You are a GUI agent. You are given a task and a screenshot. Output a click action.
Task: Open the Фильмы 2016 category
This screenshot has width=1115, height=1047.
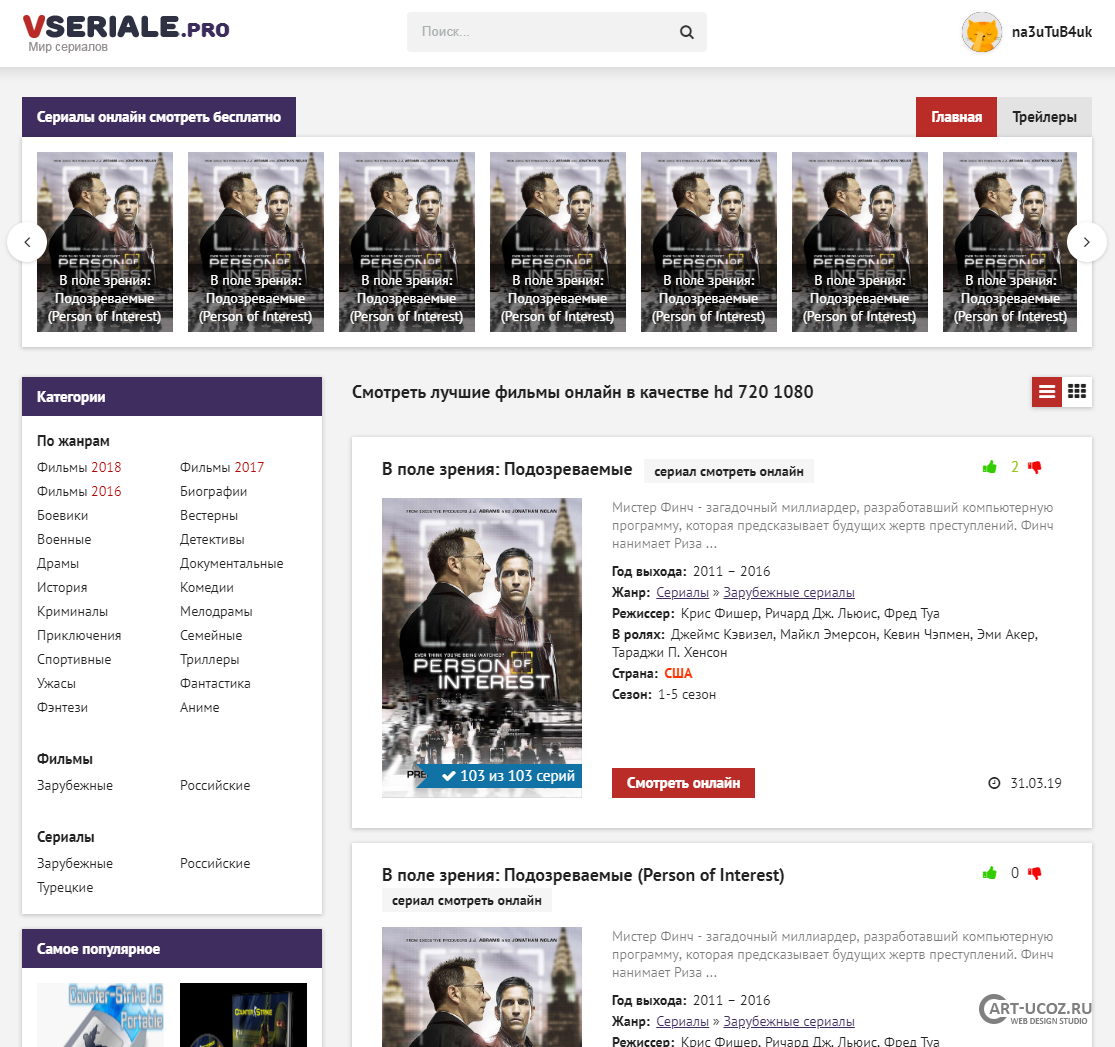[79, 491]
